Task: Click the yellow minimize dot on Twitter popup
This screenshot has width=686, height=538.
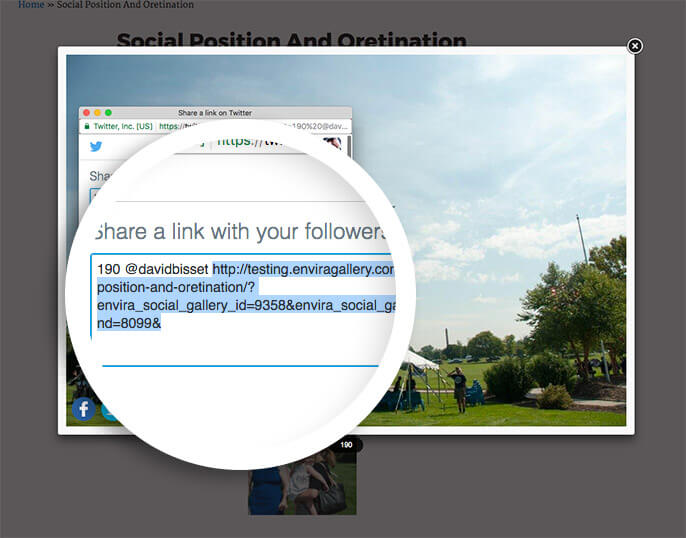Action: [x=97, y=113]
